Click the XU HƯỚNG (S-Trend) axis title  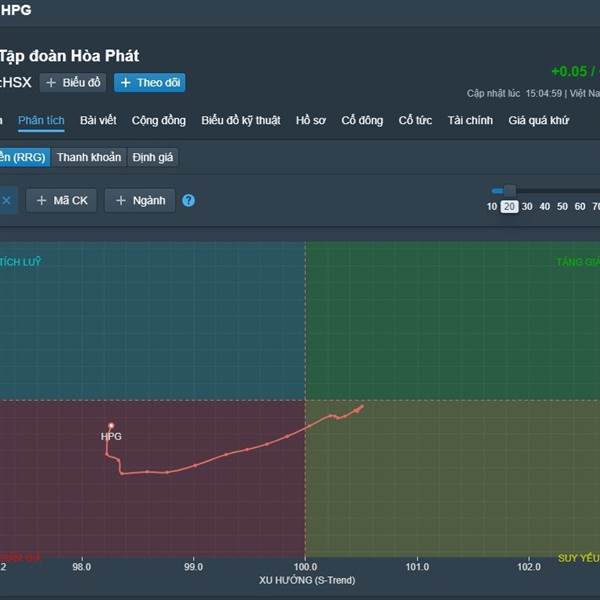pos(307,580)
